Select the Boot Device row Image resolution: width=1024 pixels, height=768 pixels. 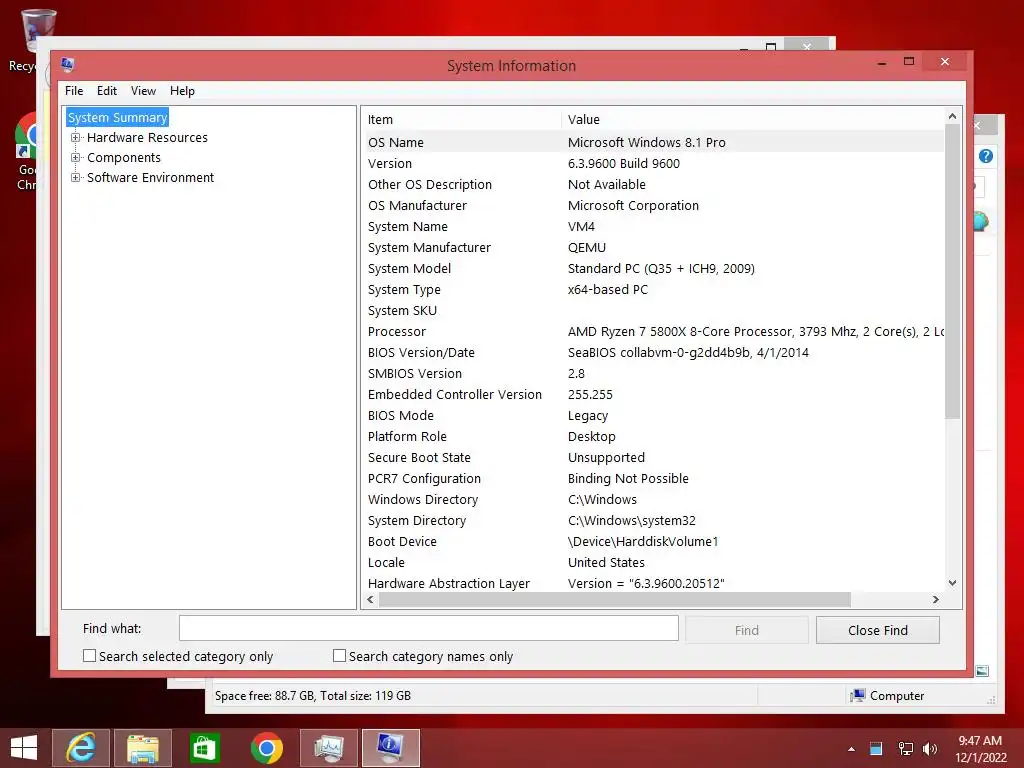point(653,541)
